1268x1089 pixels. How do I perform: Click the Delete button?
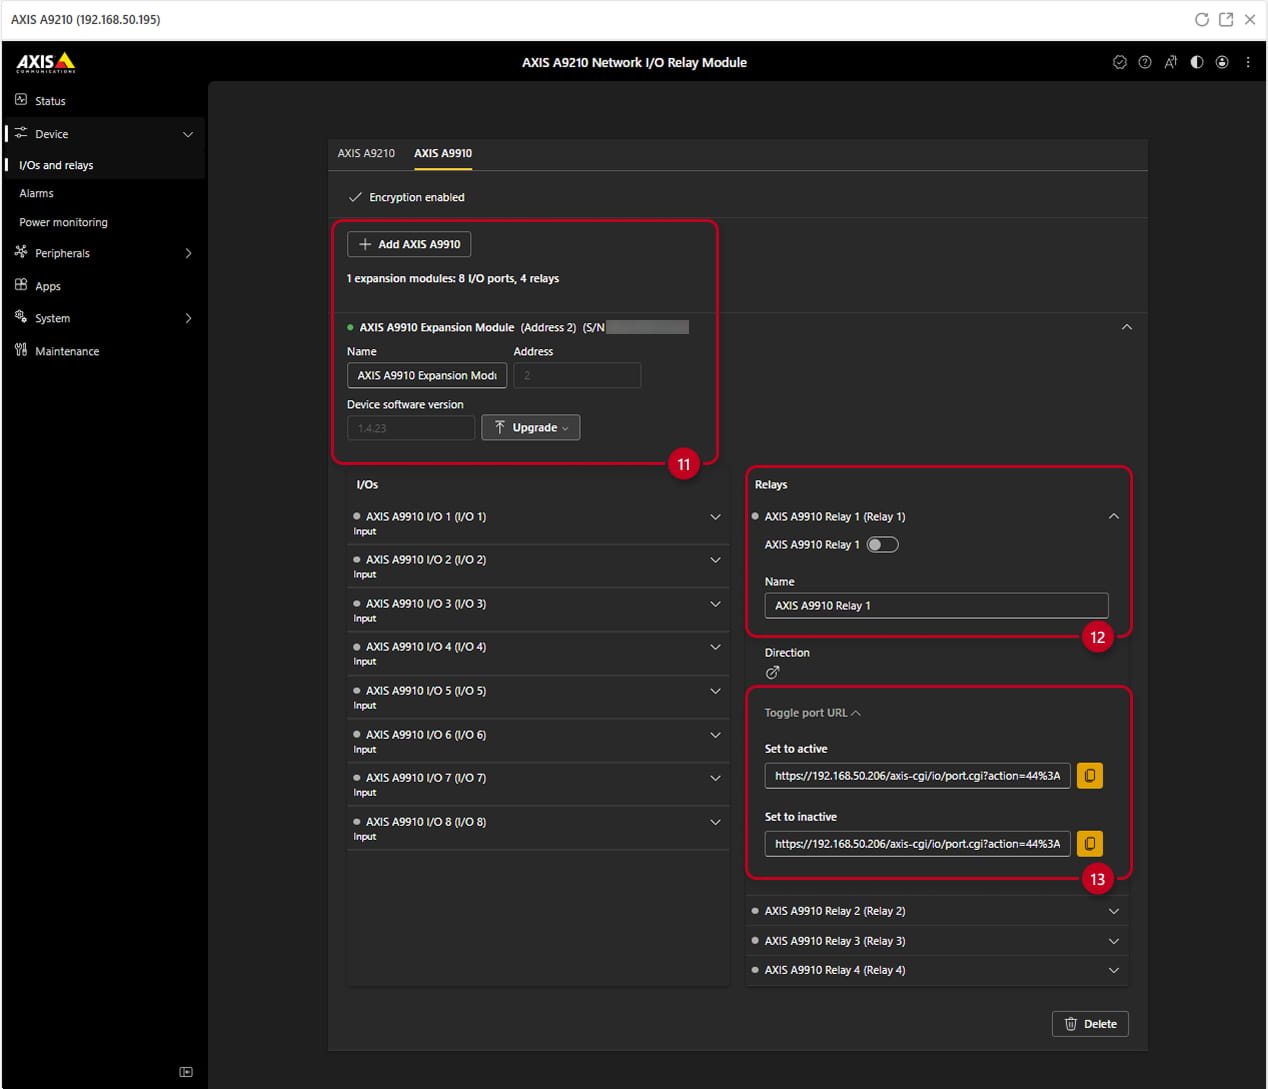coord(1090,1024)
